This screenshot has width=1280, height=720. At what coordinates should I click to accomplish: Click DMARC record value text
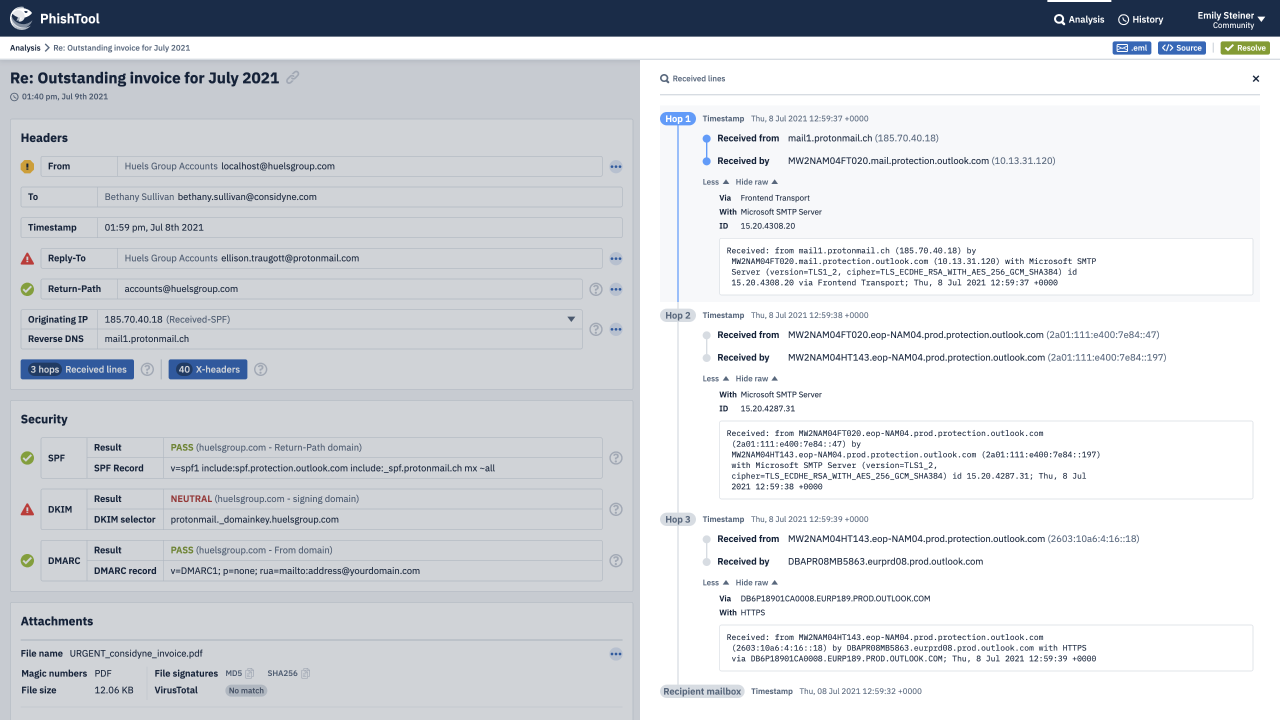coord(295,571)
